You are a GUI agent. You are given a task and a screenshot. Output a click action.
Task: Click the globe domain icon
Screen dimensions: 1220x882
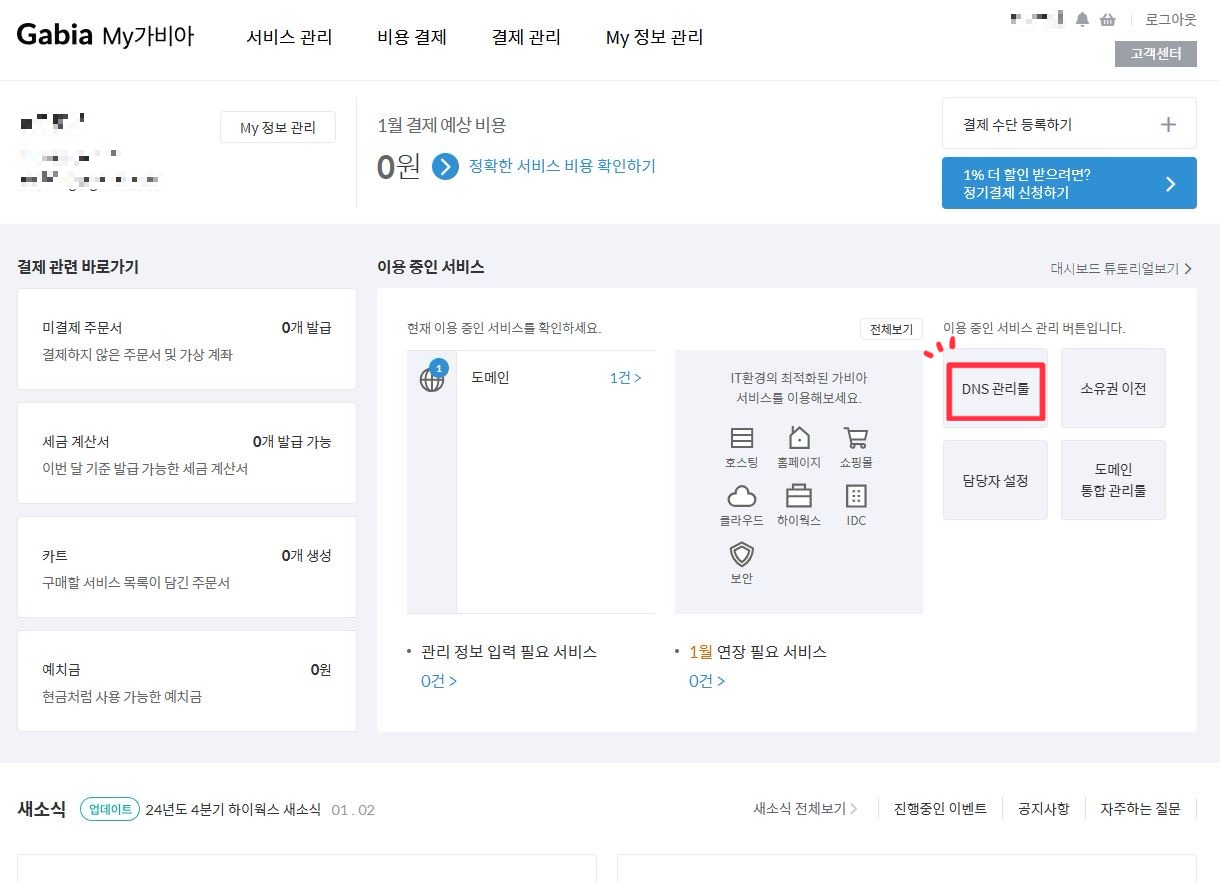click(432, 378)
